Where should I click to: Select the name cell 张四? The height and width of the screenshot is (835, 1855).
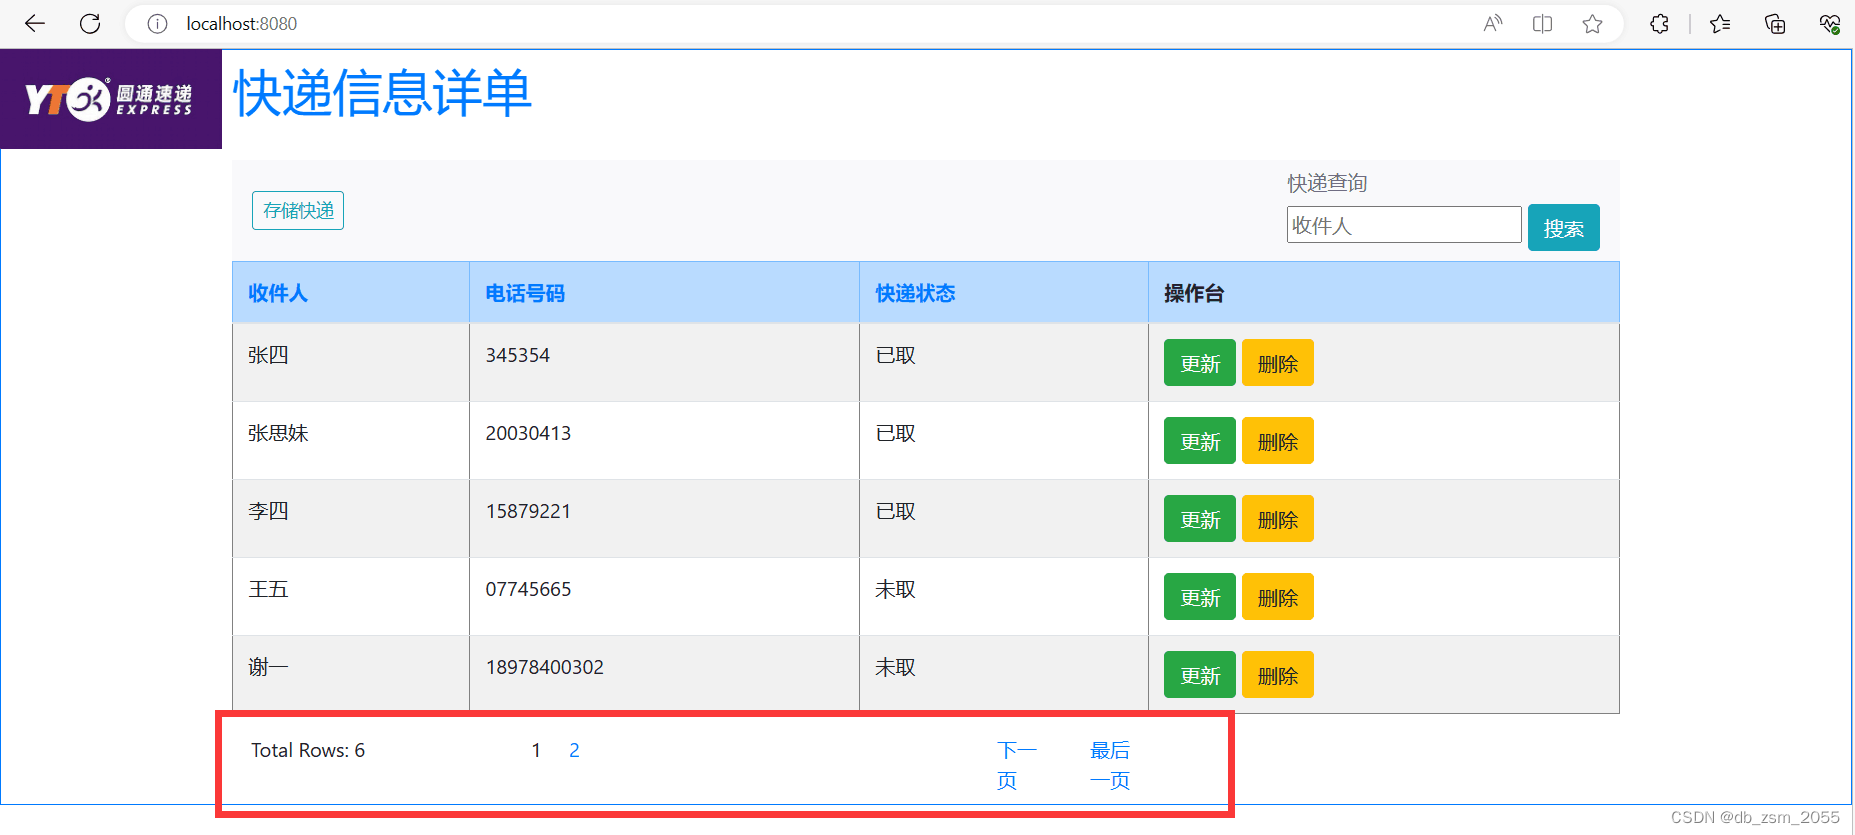[268, 355]
